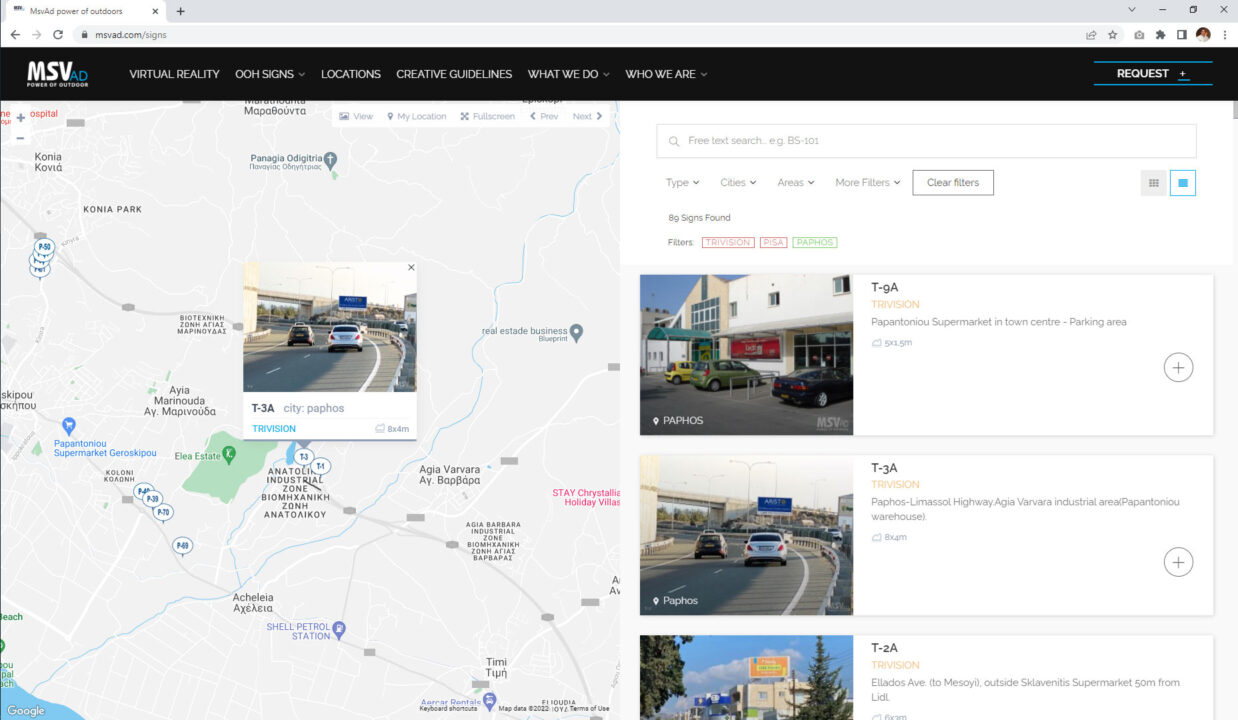
Task: Open Google Maps Terms of Use link
Action: pos(589,709)
